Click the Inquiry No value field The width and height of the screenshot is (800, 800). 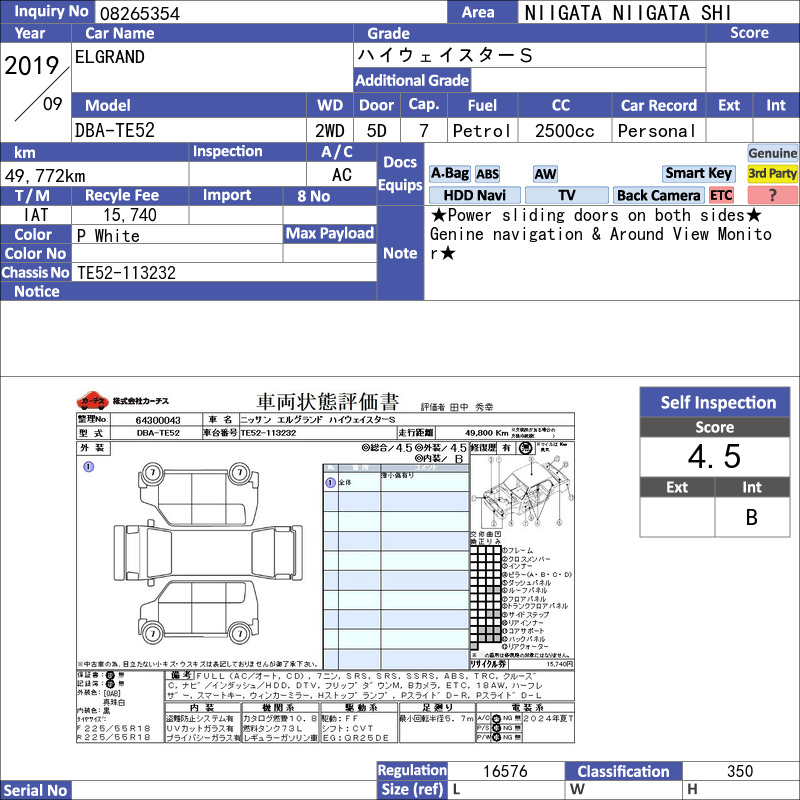[270, 13]
